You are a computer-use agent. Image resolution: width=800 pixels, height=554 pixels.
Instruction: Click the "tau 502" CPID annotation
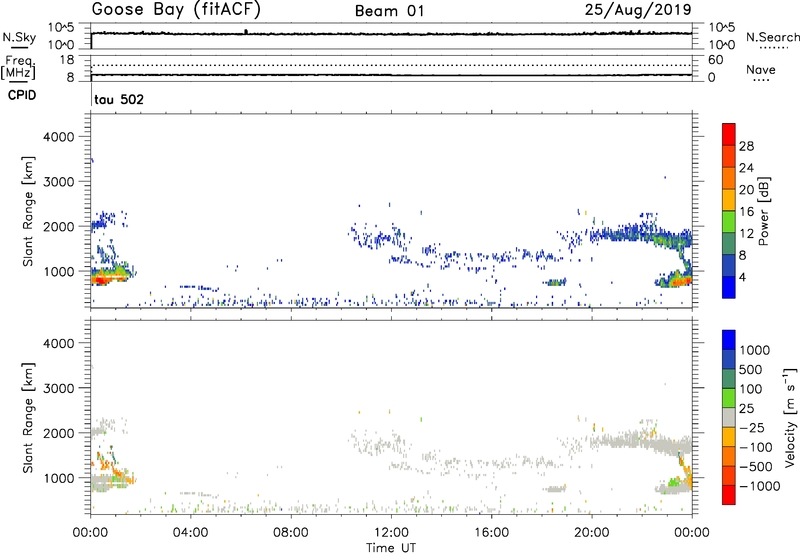point(119,99)
